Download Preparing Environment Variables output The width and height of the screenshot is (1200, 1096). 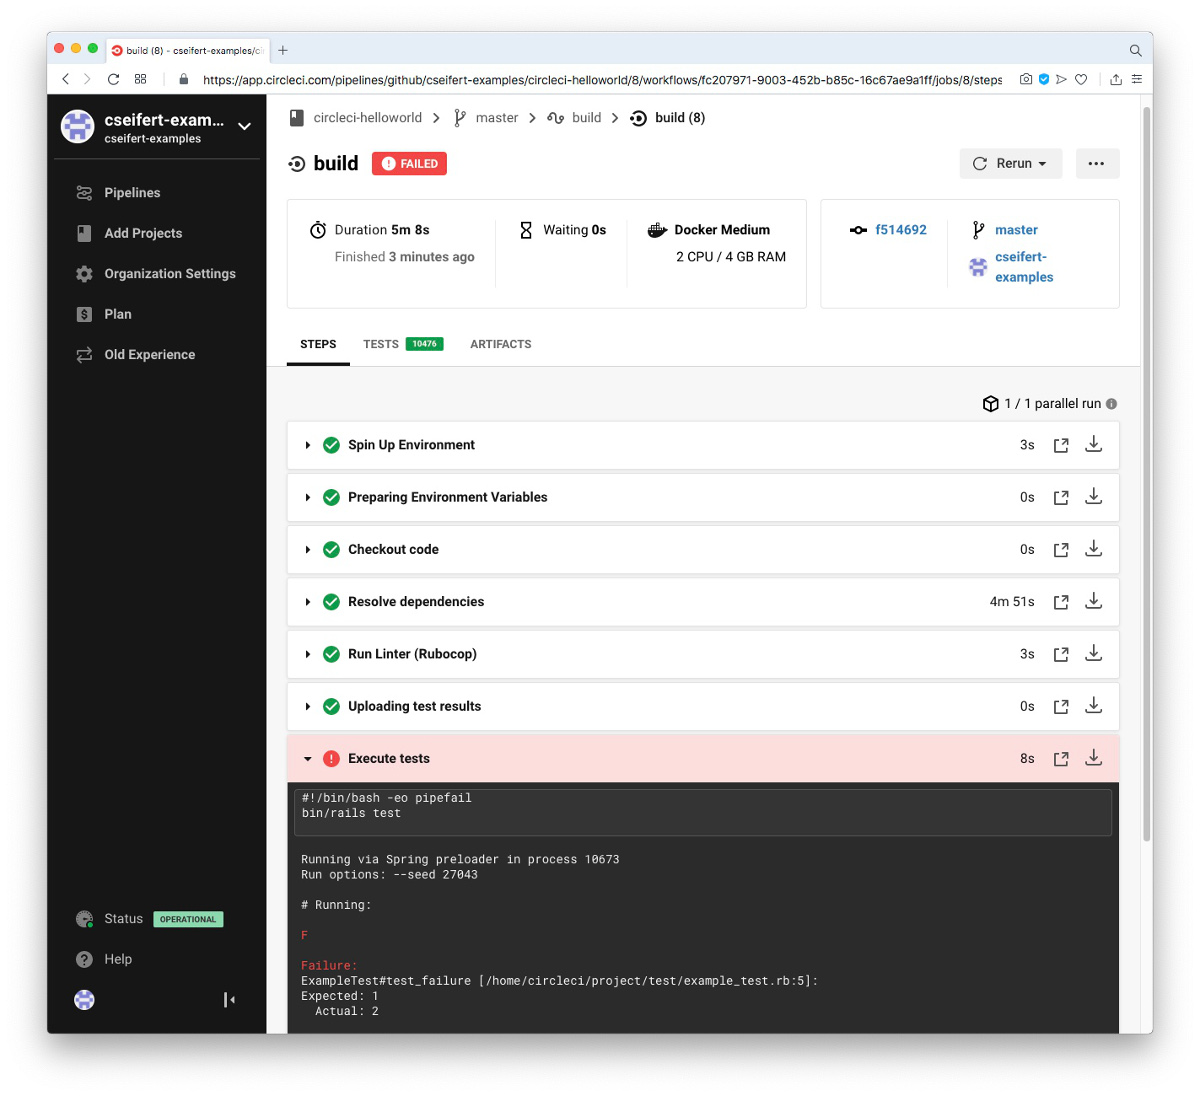point(1094,496)
